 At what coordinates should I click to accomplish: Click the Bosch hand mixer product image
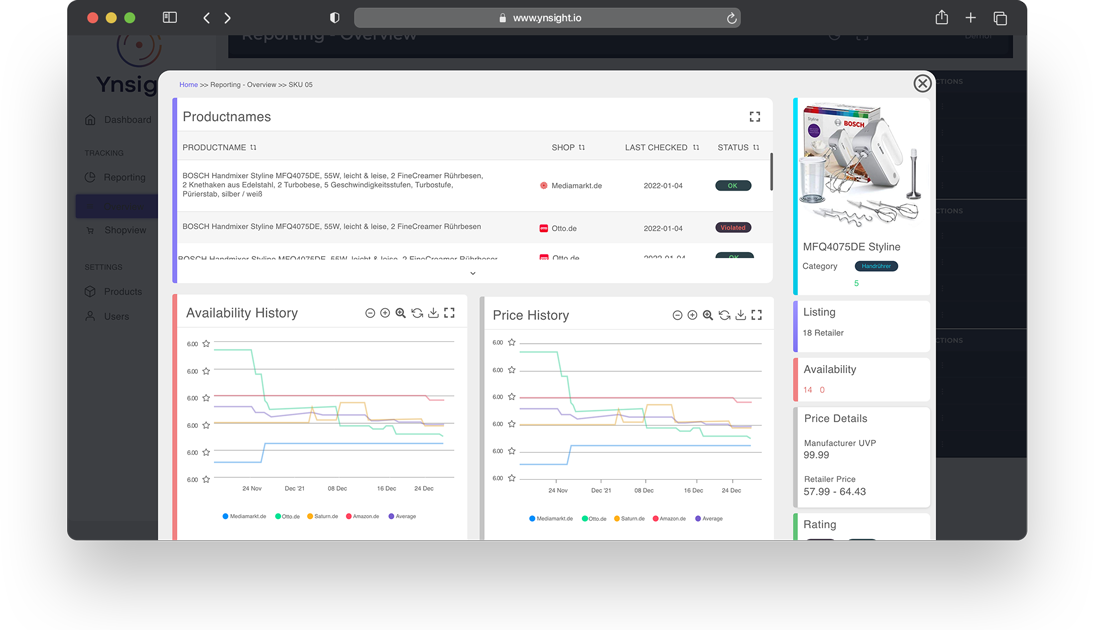coord(860,165)
